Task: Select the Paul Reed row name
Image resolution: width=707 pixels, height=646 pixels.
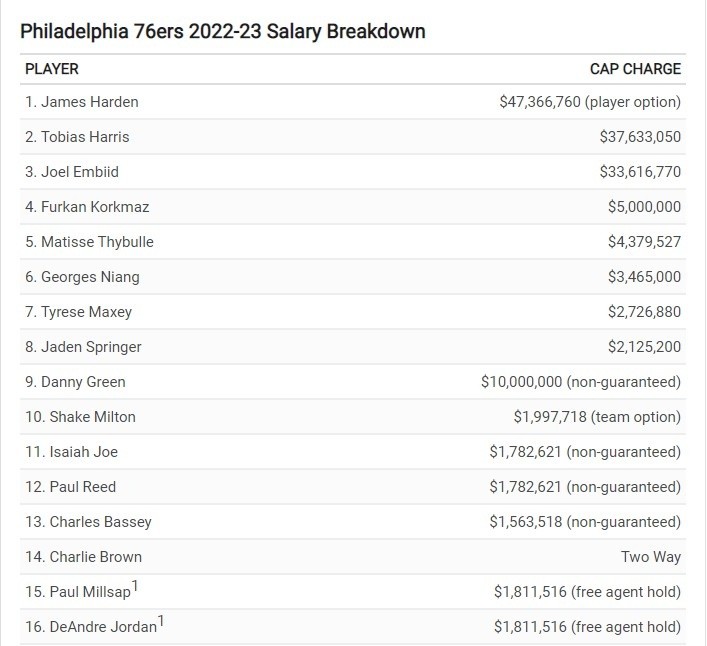Action: click(x=71, y=487)
